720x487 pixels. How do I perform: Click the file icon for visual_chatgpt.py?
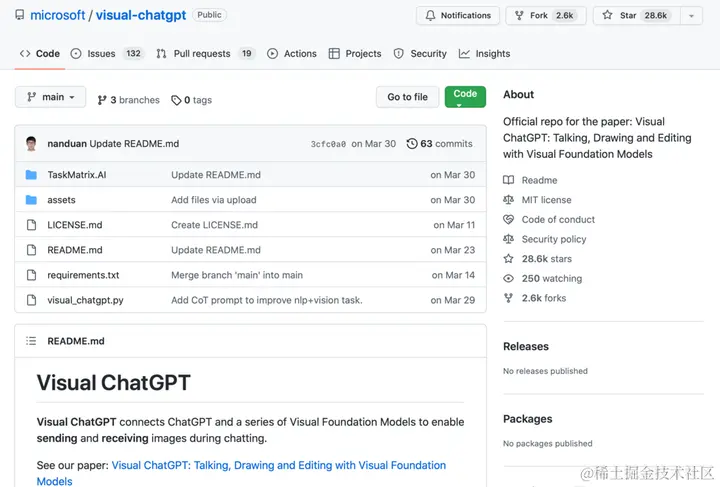pos(31,300)
